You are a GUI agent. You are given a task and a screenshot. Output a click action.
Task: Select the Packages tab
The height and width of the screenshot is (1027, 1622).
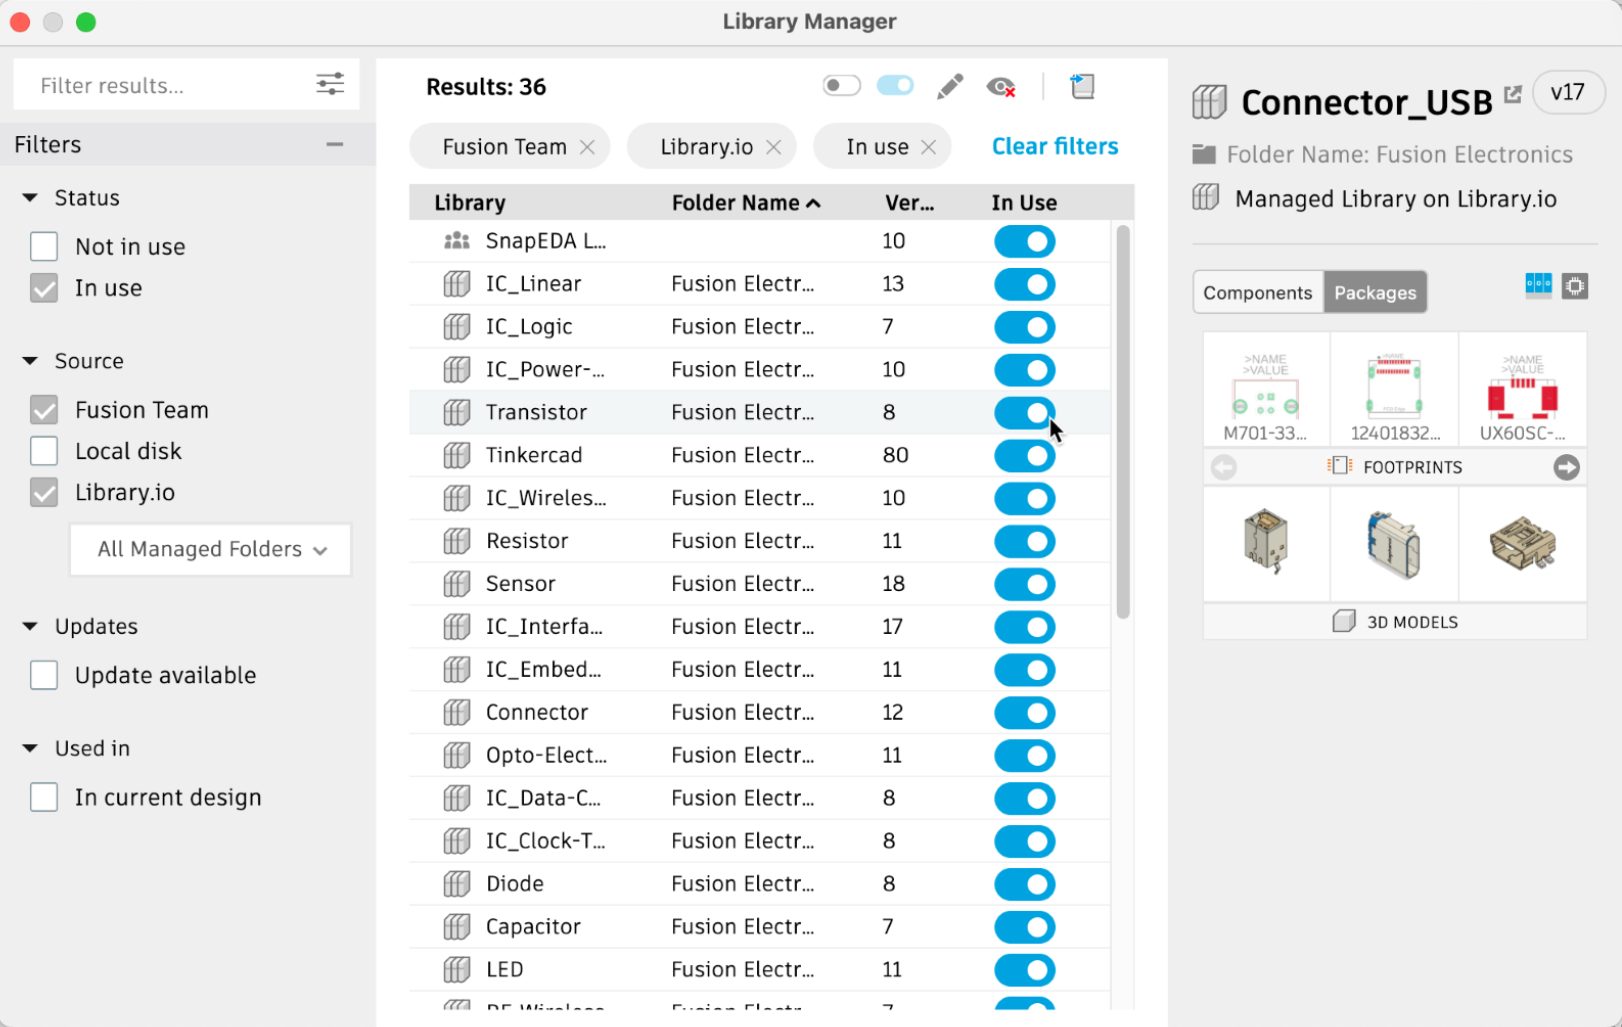coord(1375,293)
